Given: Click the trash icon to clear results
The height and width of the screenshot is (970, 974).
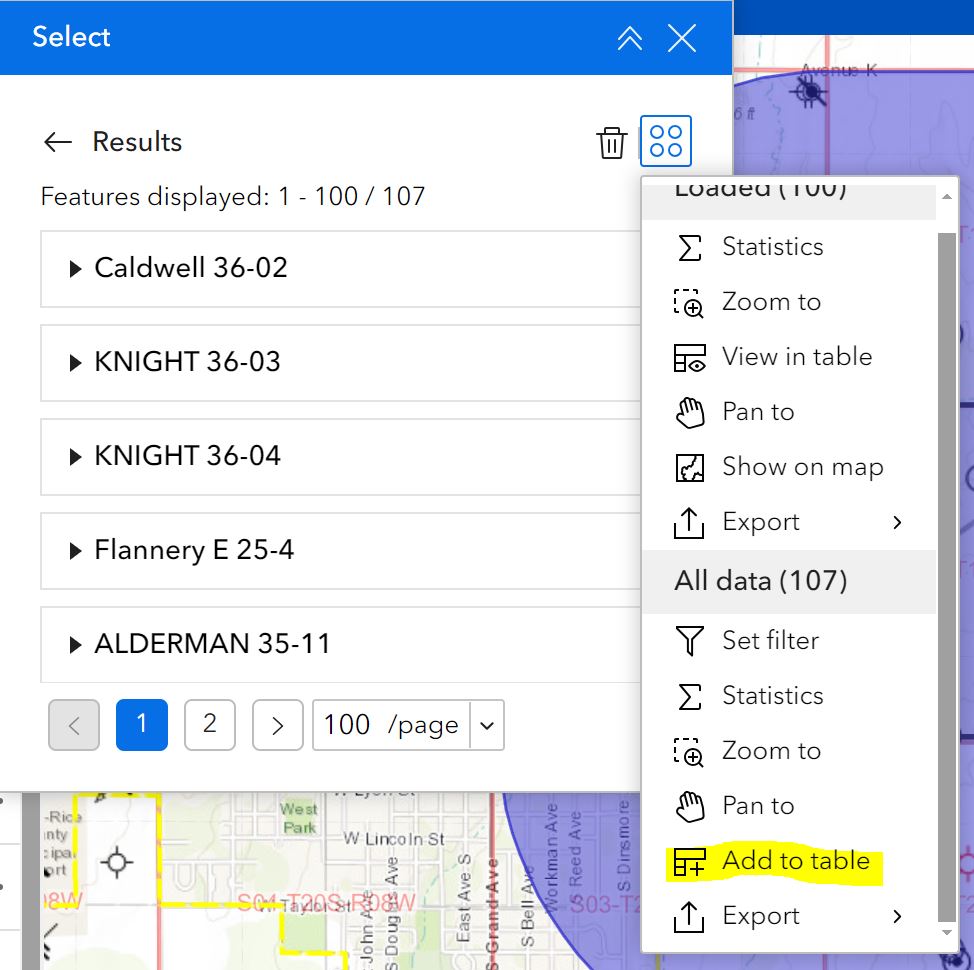Looking at the screenshot, I should (x=611, y=141).
